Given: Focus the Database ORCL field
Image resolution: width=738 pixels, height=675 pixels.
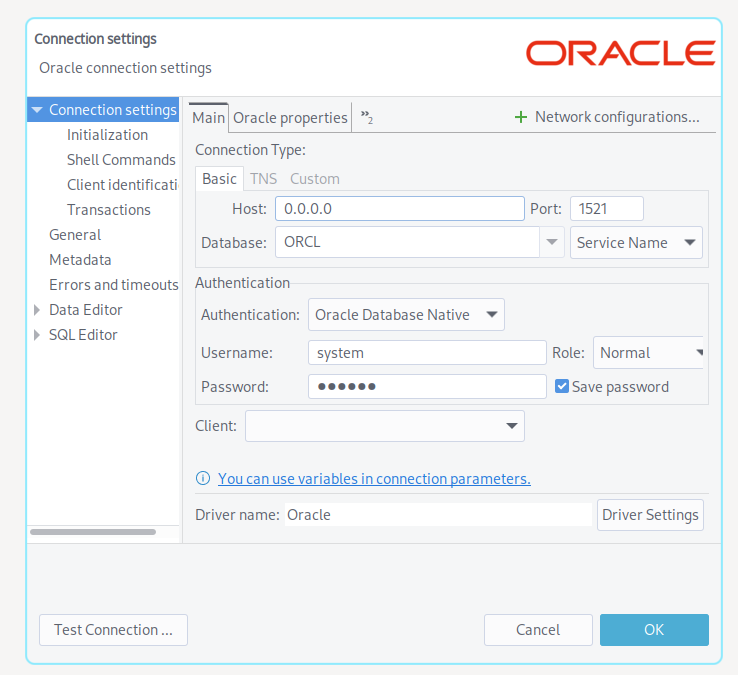Looking at the screenshot, I should [x=407, y=242].
